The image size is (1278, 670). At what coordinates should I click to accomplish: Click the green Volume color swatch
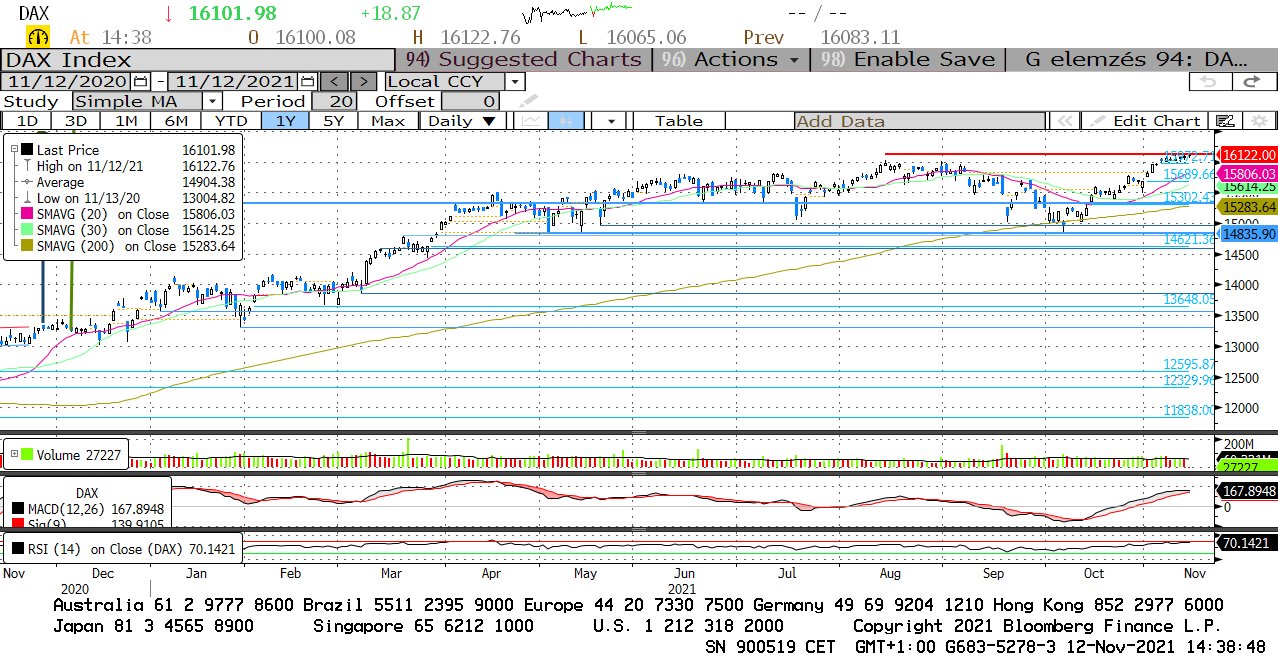point(27,455)
